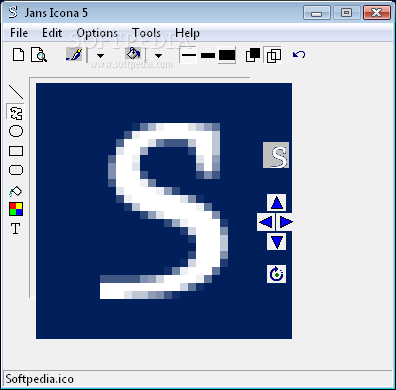Shift the image left with arrow
The height and width of the screenshot is (390, 396).
pos(266,222)
